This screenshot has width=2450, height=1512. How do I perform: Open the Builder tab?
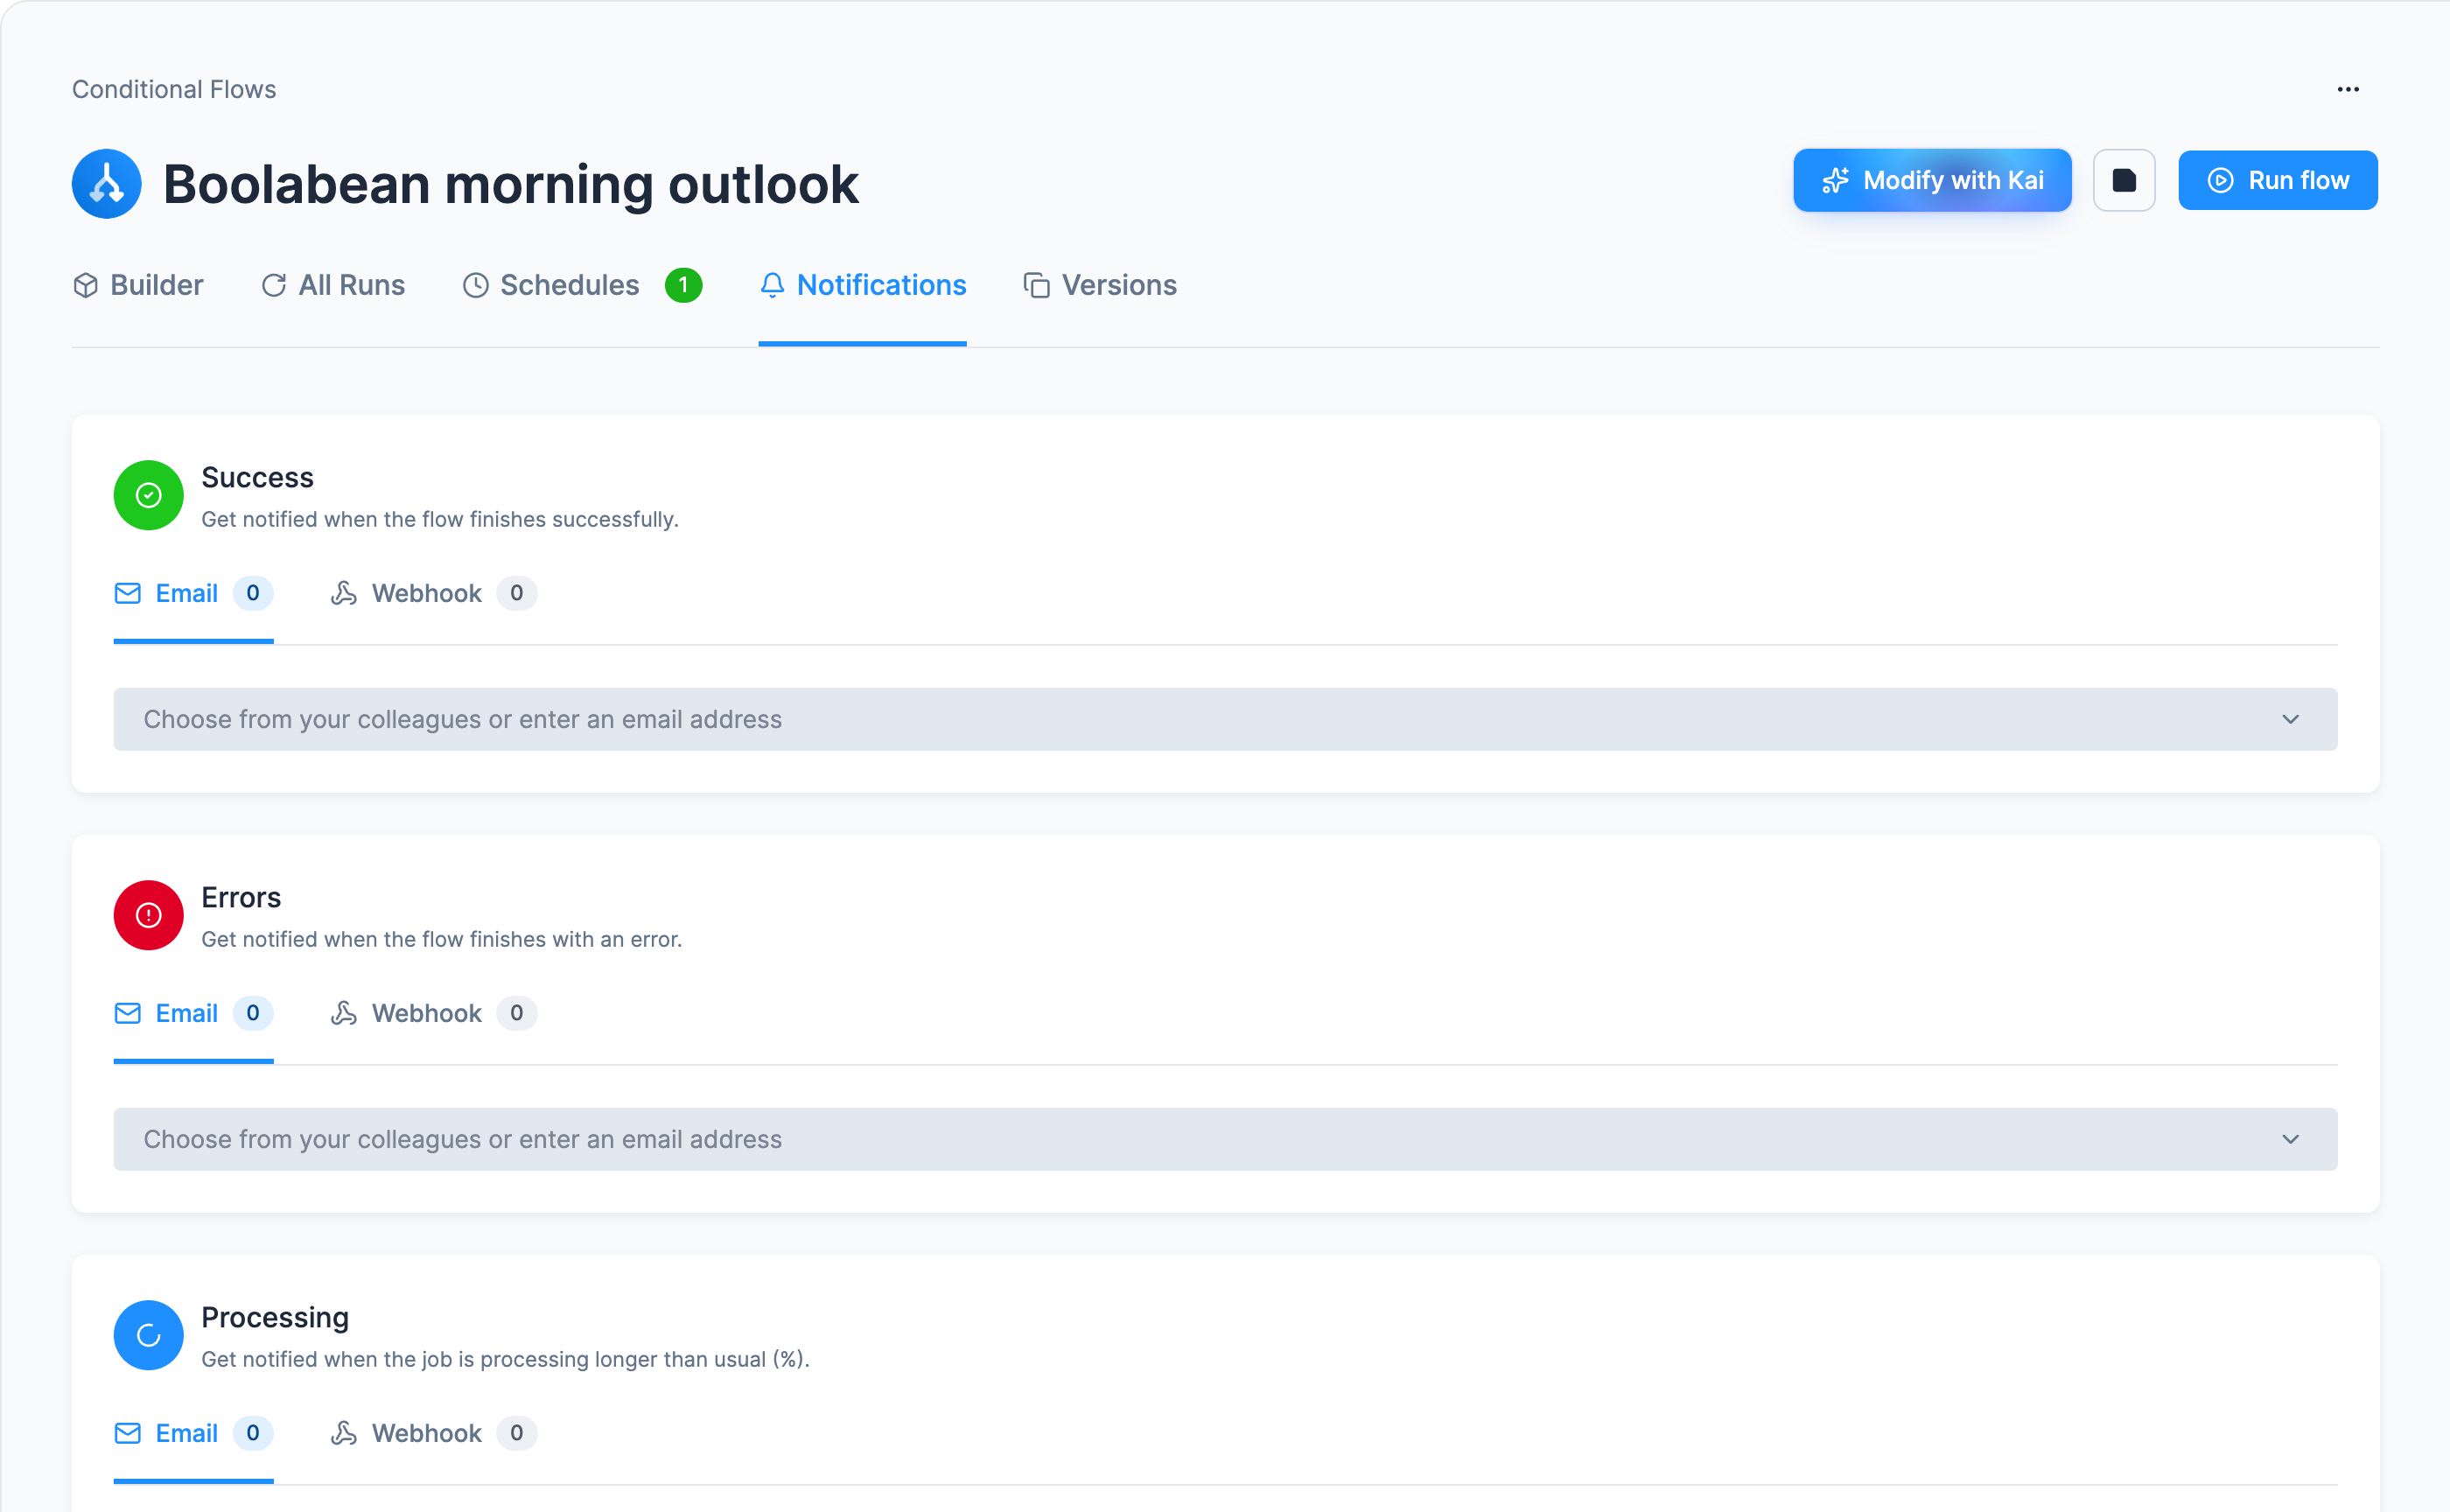[x=138, y=286]
